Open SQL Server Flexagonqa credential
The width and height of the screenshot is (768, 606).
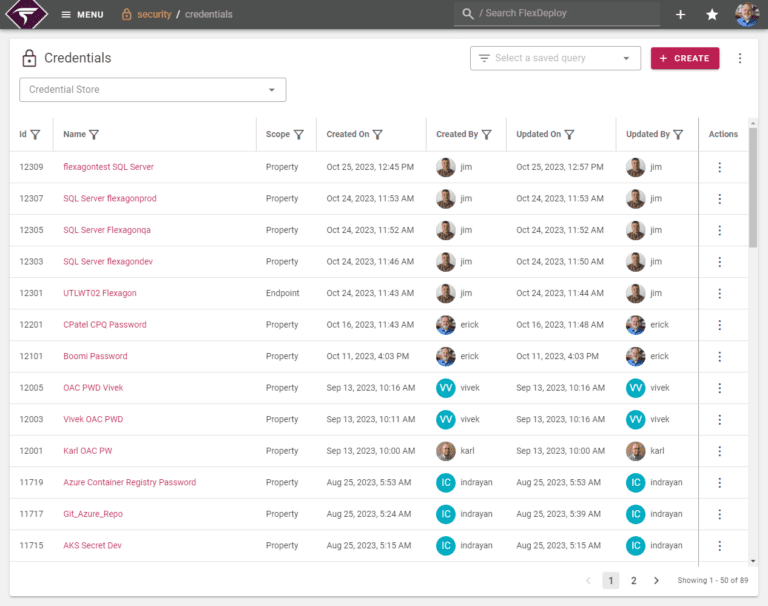107,230
